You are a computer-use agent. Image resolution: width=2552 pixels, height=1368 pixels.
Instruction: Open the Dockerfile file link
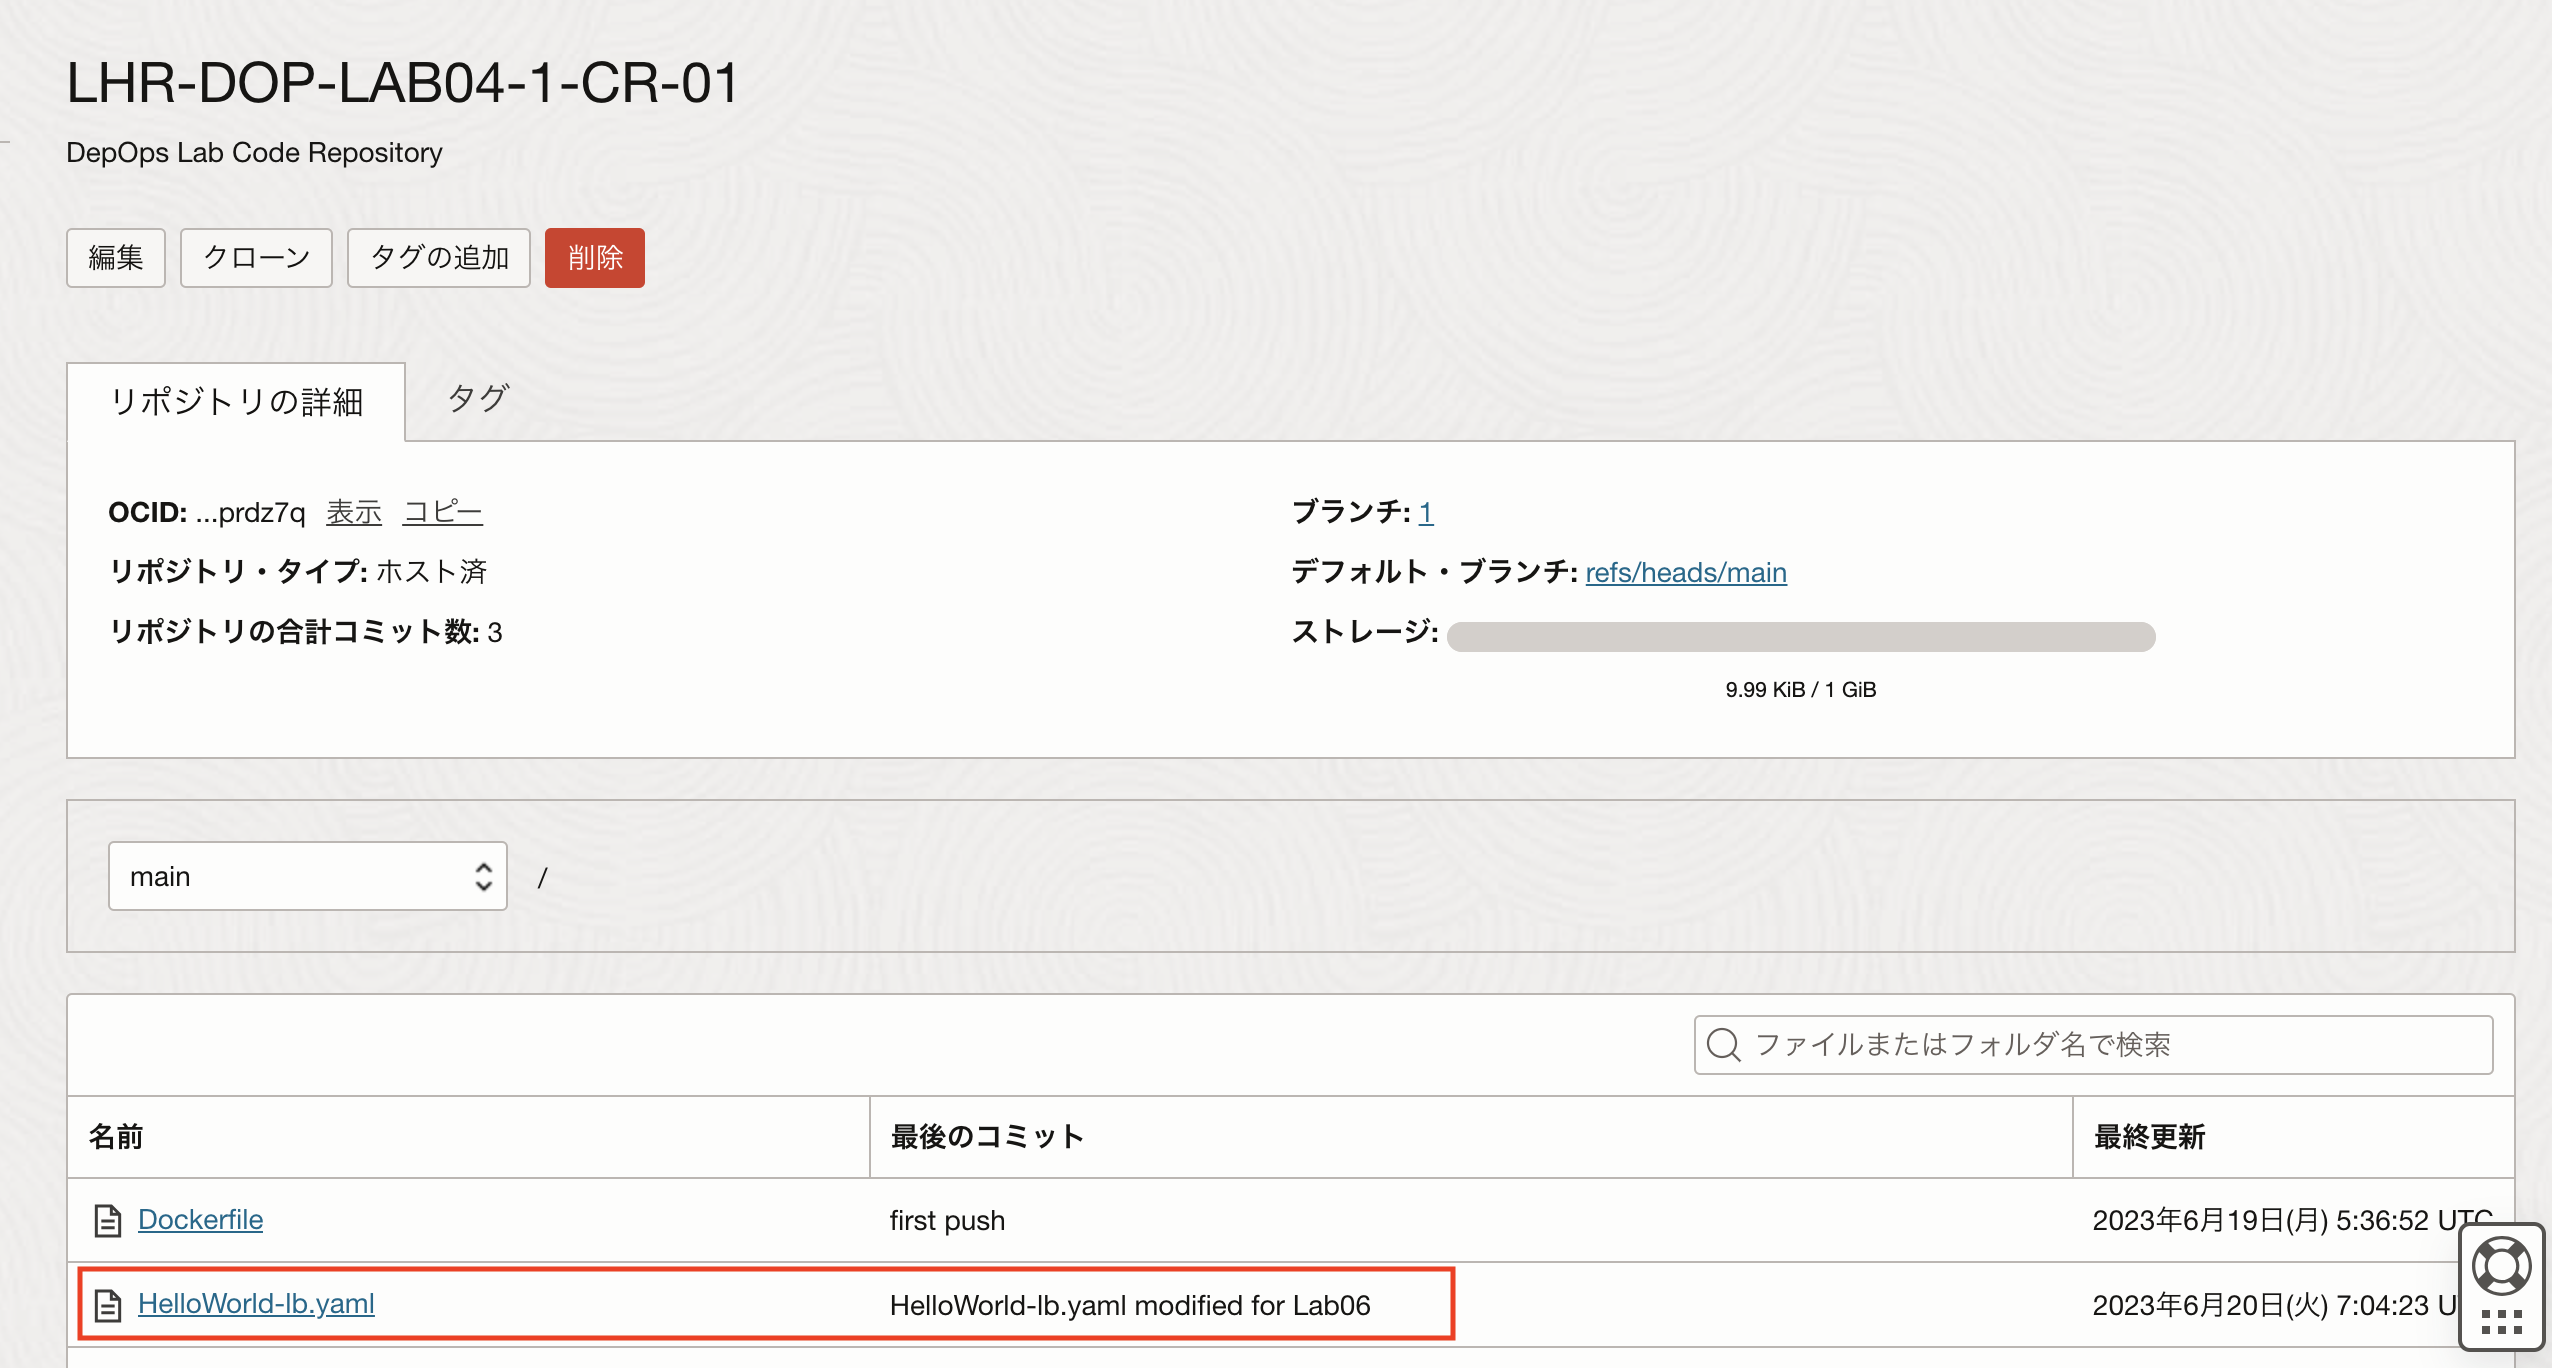point(200,1220)
